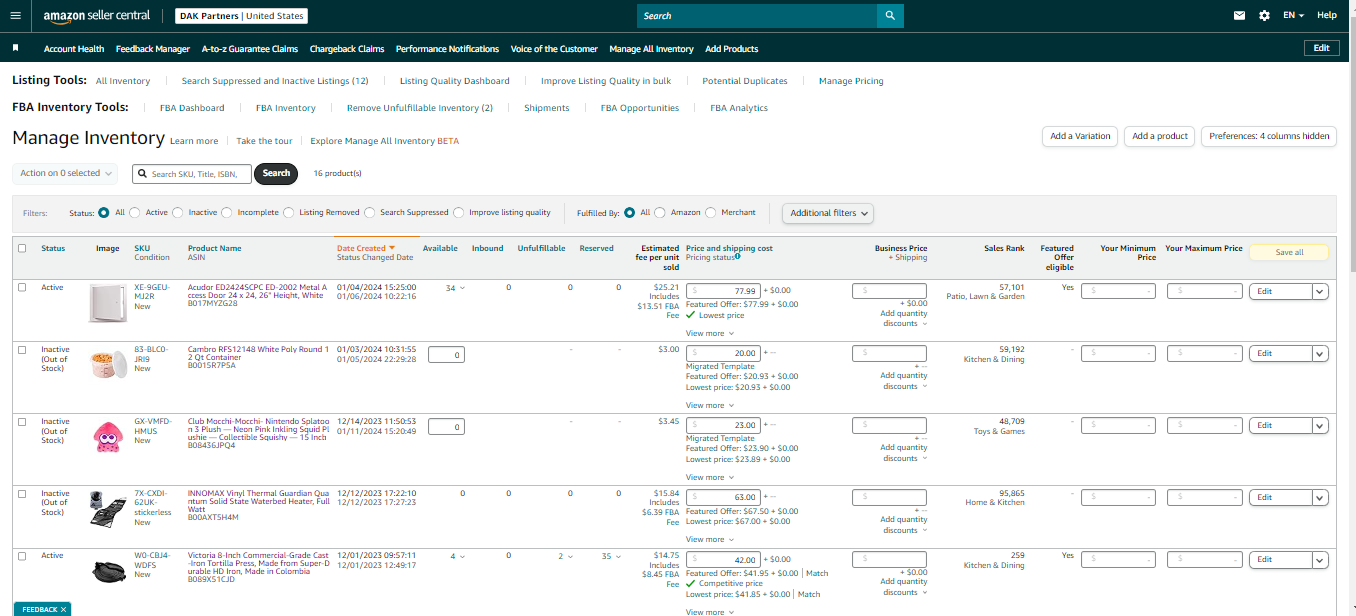Select the Active status radio button
This screenshot has width=1356, height=616.
click(135, 212)
